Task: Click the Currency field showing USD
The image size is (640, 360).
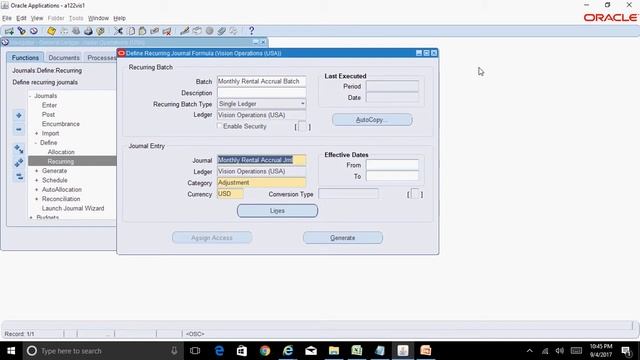Action: 230,194
